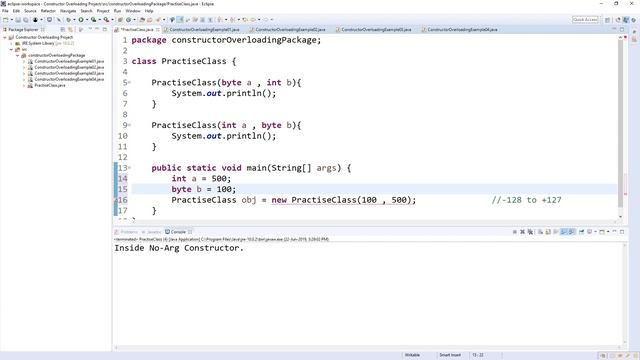Click Remove Launch icon in Console
Screen dimensions: 640x360
pos(522,232)
